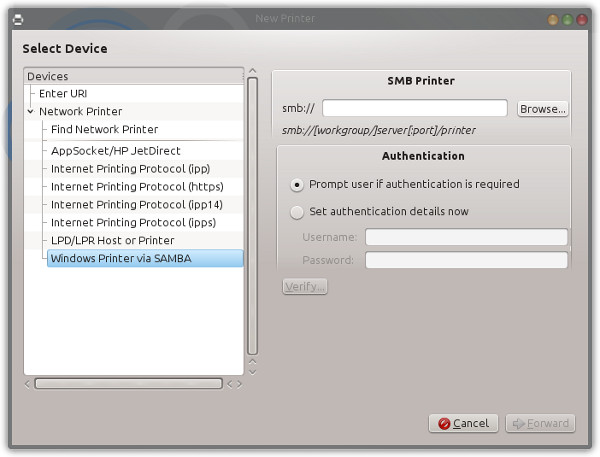Choose Internet Printing Protocol (ipps)
Image resolution: width=600 pixels, height=457 pixels.
pos(134,223)
